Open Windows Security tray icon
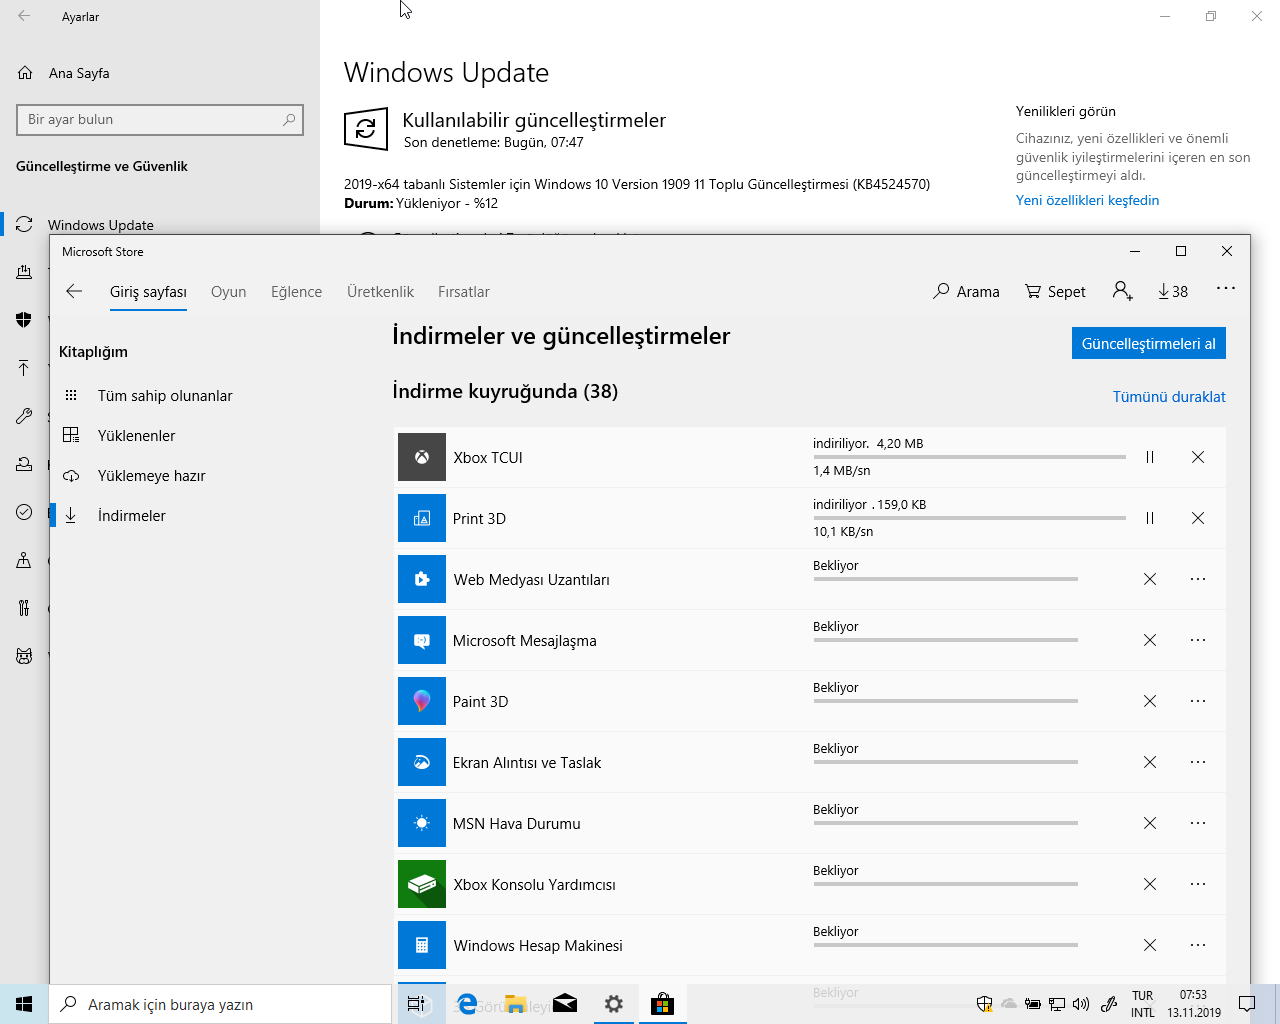Image resolution: width=1280 pixels, height=1024 pixels. (984, 1004)
